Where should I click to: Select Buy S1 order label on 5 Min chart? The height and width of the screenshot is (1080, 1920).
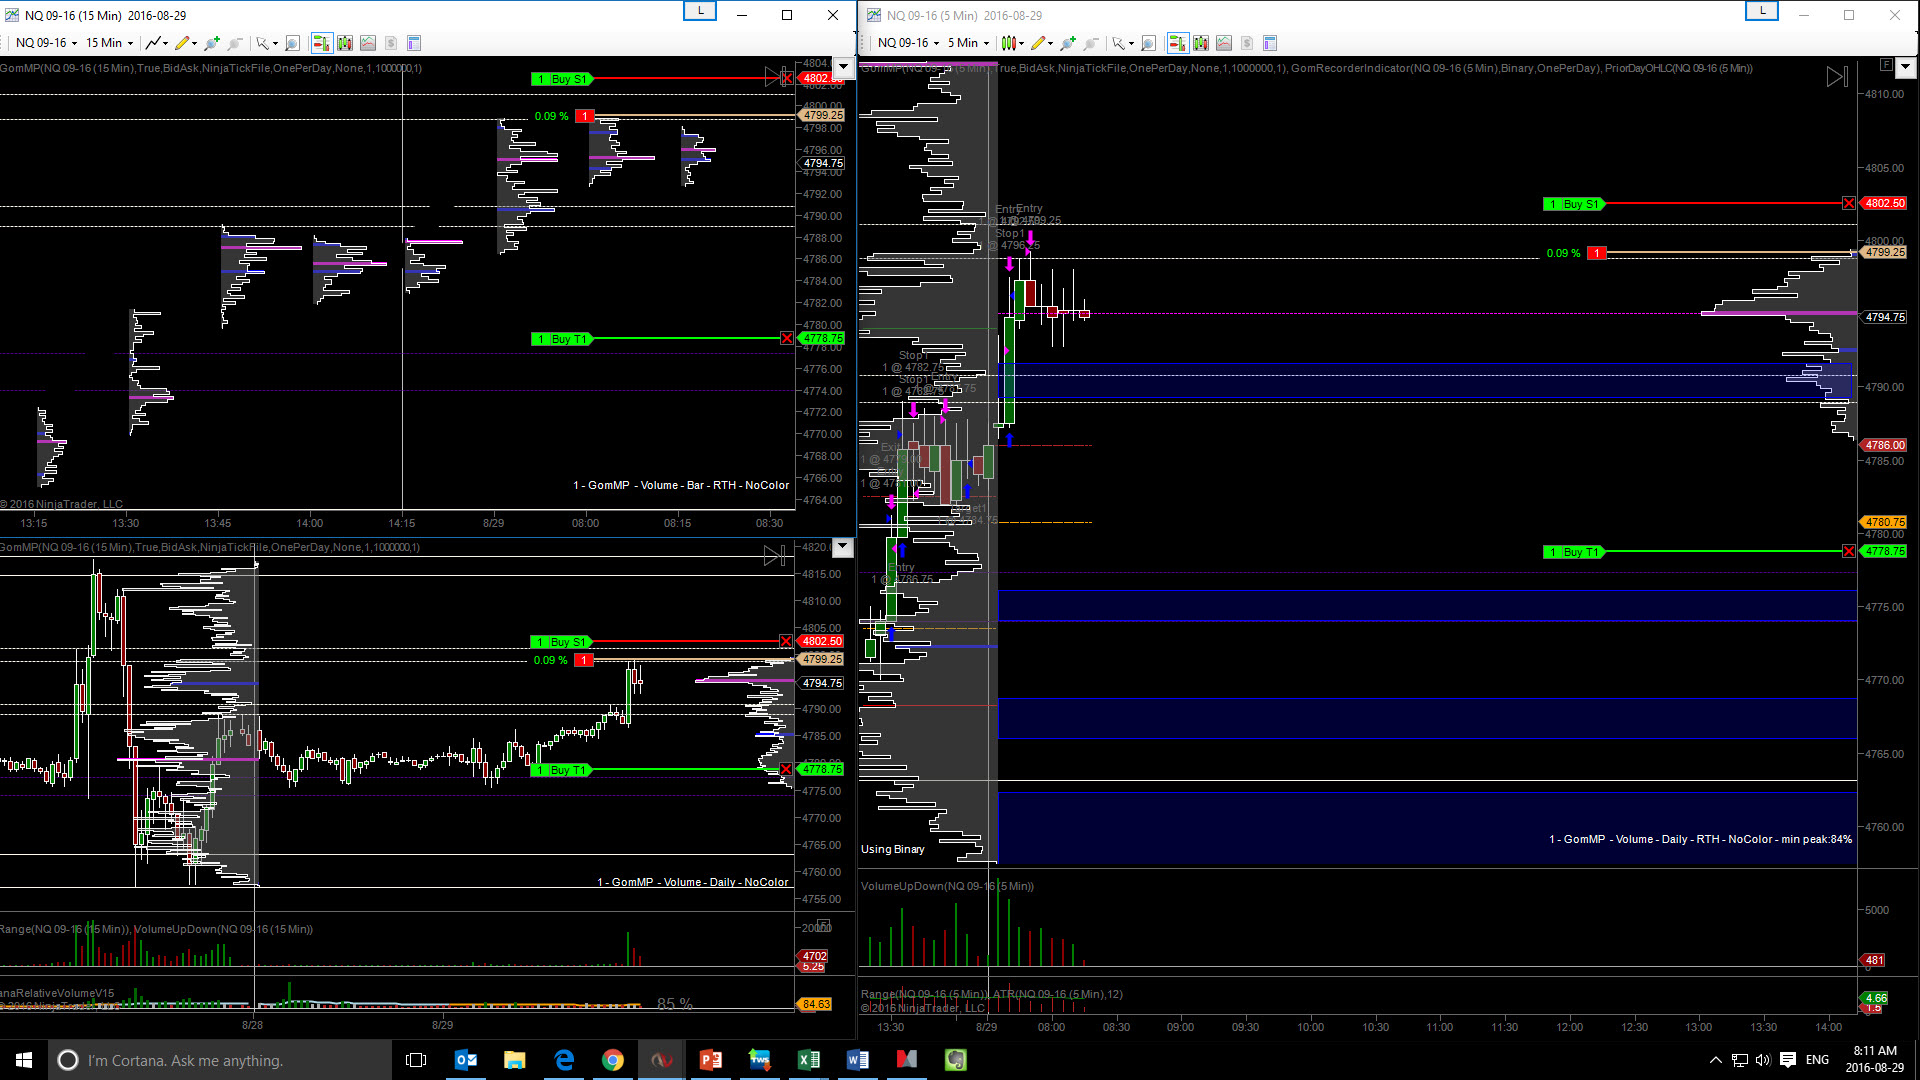1573,204
